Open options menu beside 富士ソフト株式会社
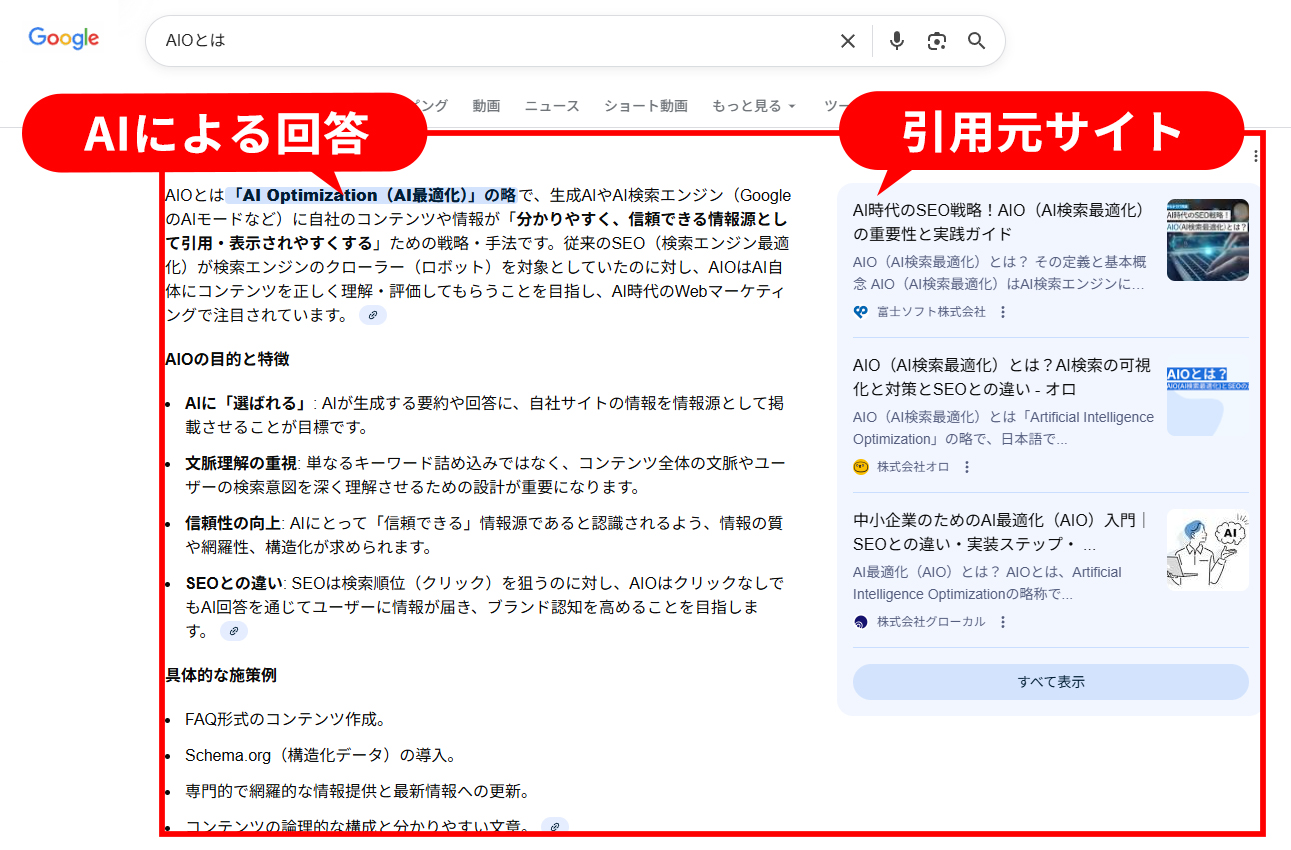This screenshot has height=850, width=1291. pyautogui.click(x=1003, y=312)
